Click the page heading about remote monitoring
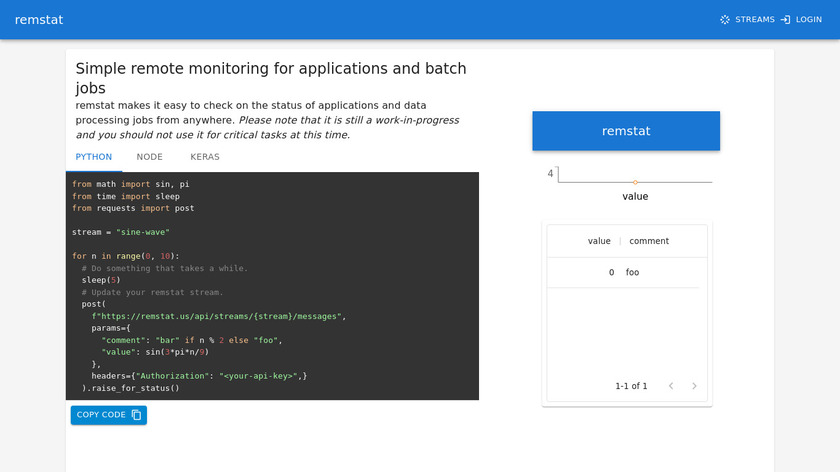Image resolution: width=840 pixels, height=472 pixels. point(271,78)
